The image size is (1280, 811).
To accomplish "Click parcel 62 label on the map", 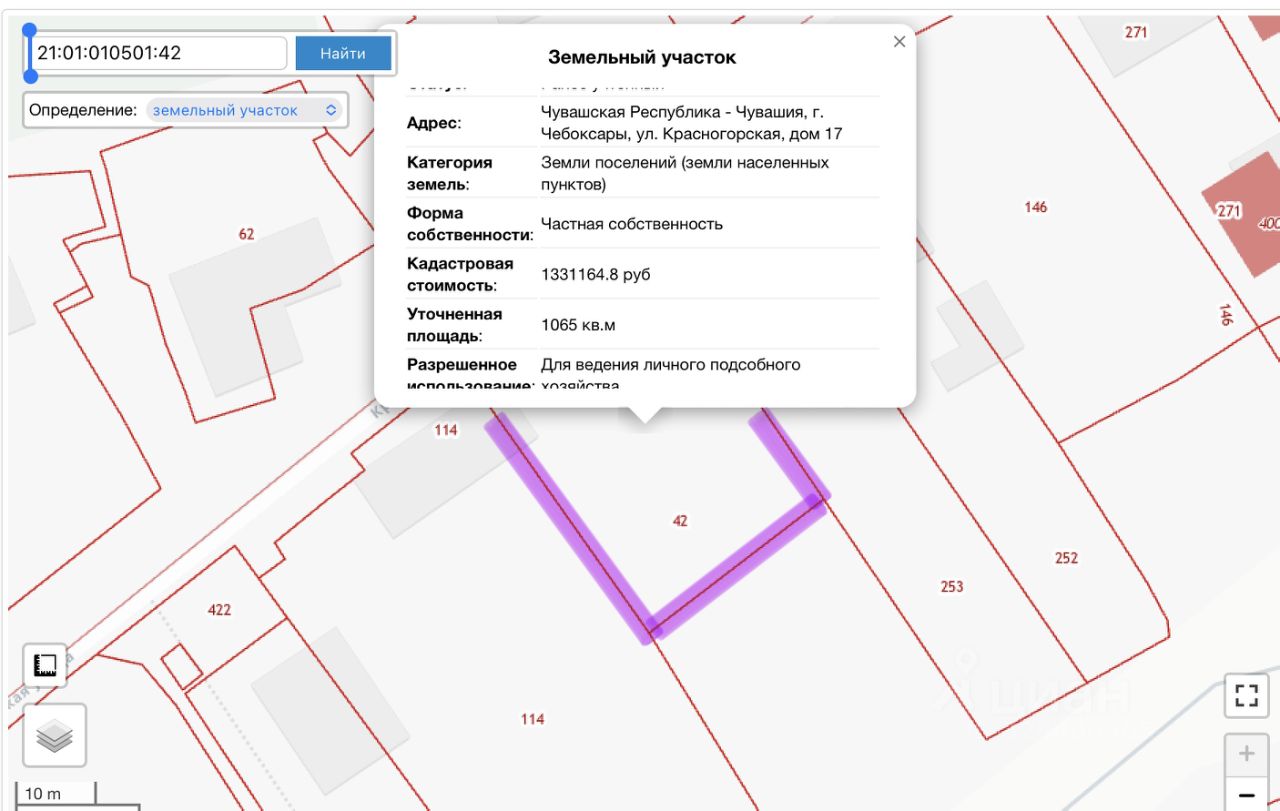I will coord(247,234).
